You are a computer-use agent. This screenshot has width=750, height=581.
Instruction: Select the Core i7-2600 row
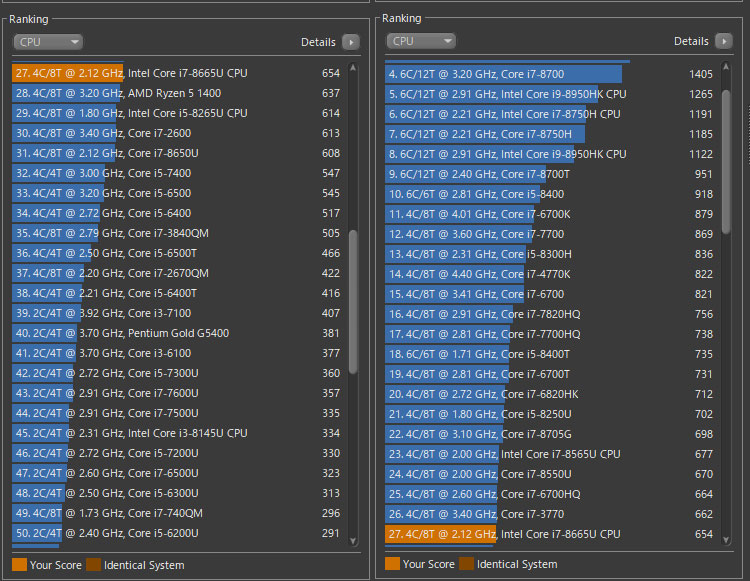178,133
